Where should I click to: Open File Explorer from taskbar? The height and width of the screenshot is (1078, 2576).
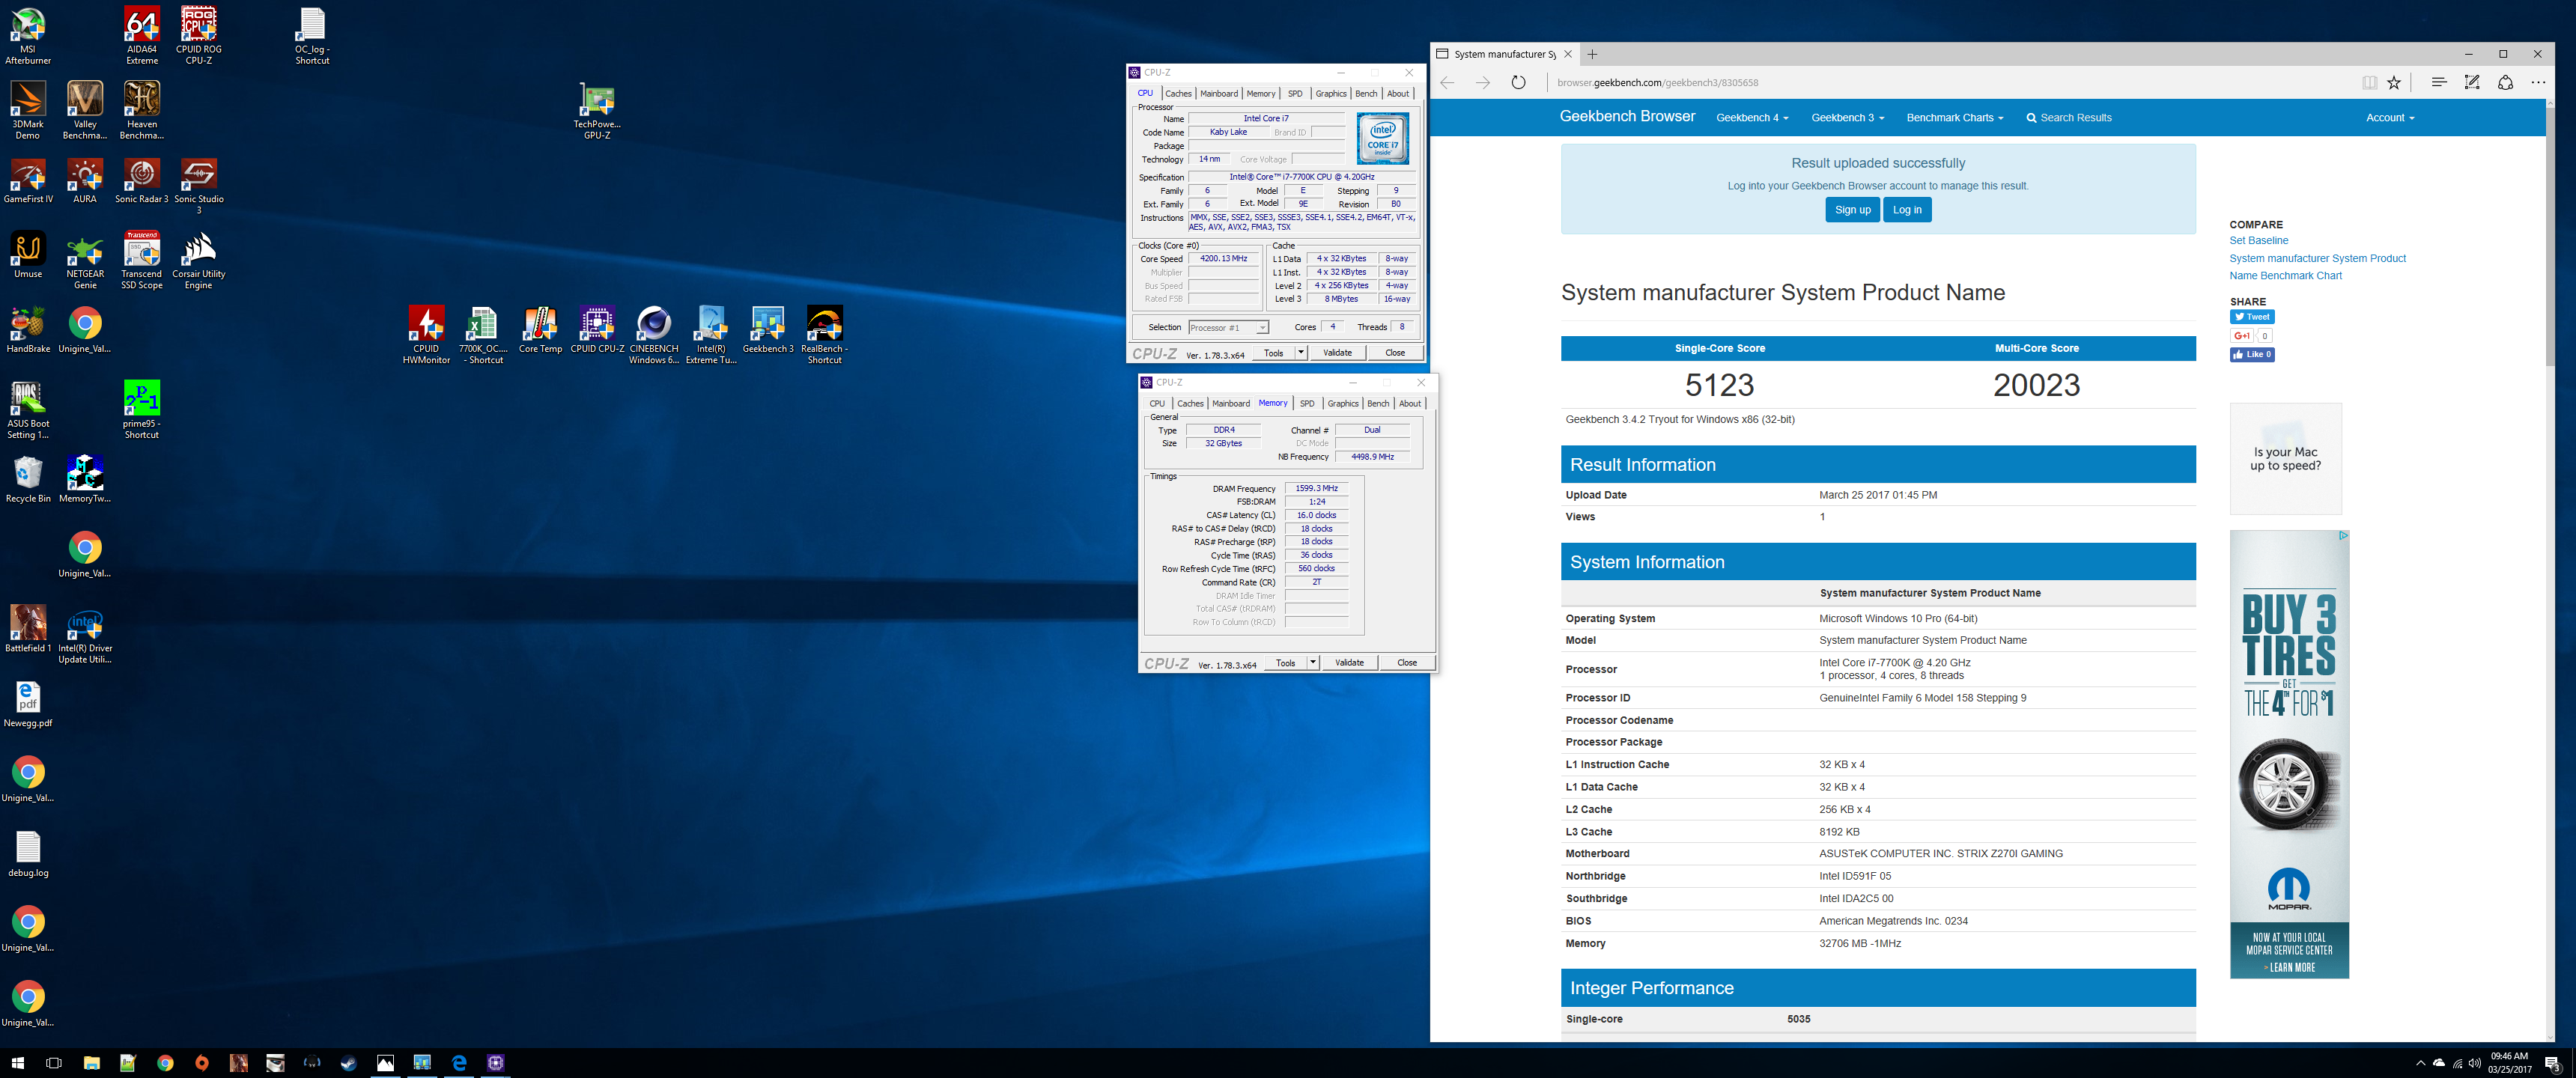(91, 1063)
